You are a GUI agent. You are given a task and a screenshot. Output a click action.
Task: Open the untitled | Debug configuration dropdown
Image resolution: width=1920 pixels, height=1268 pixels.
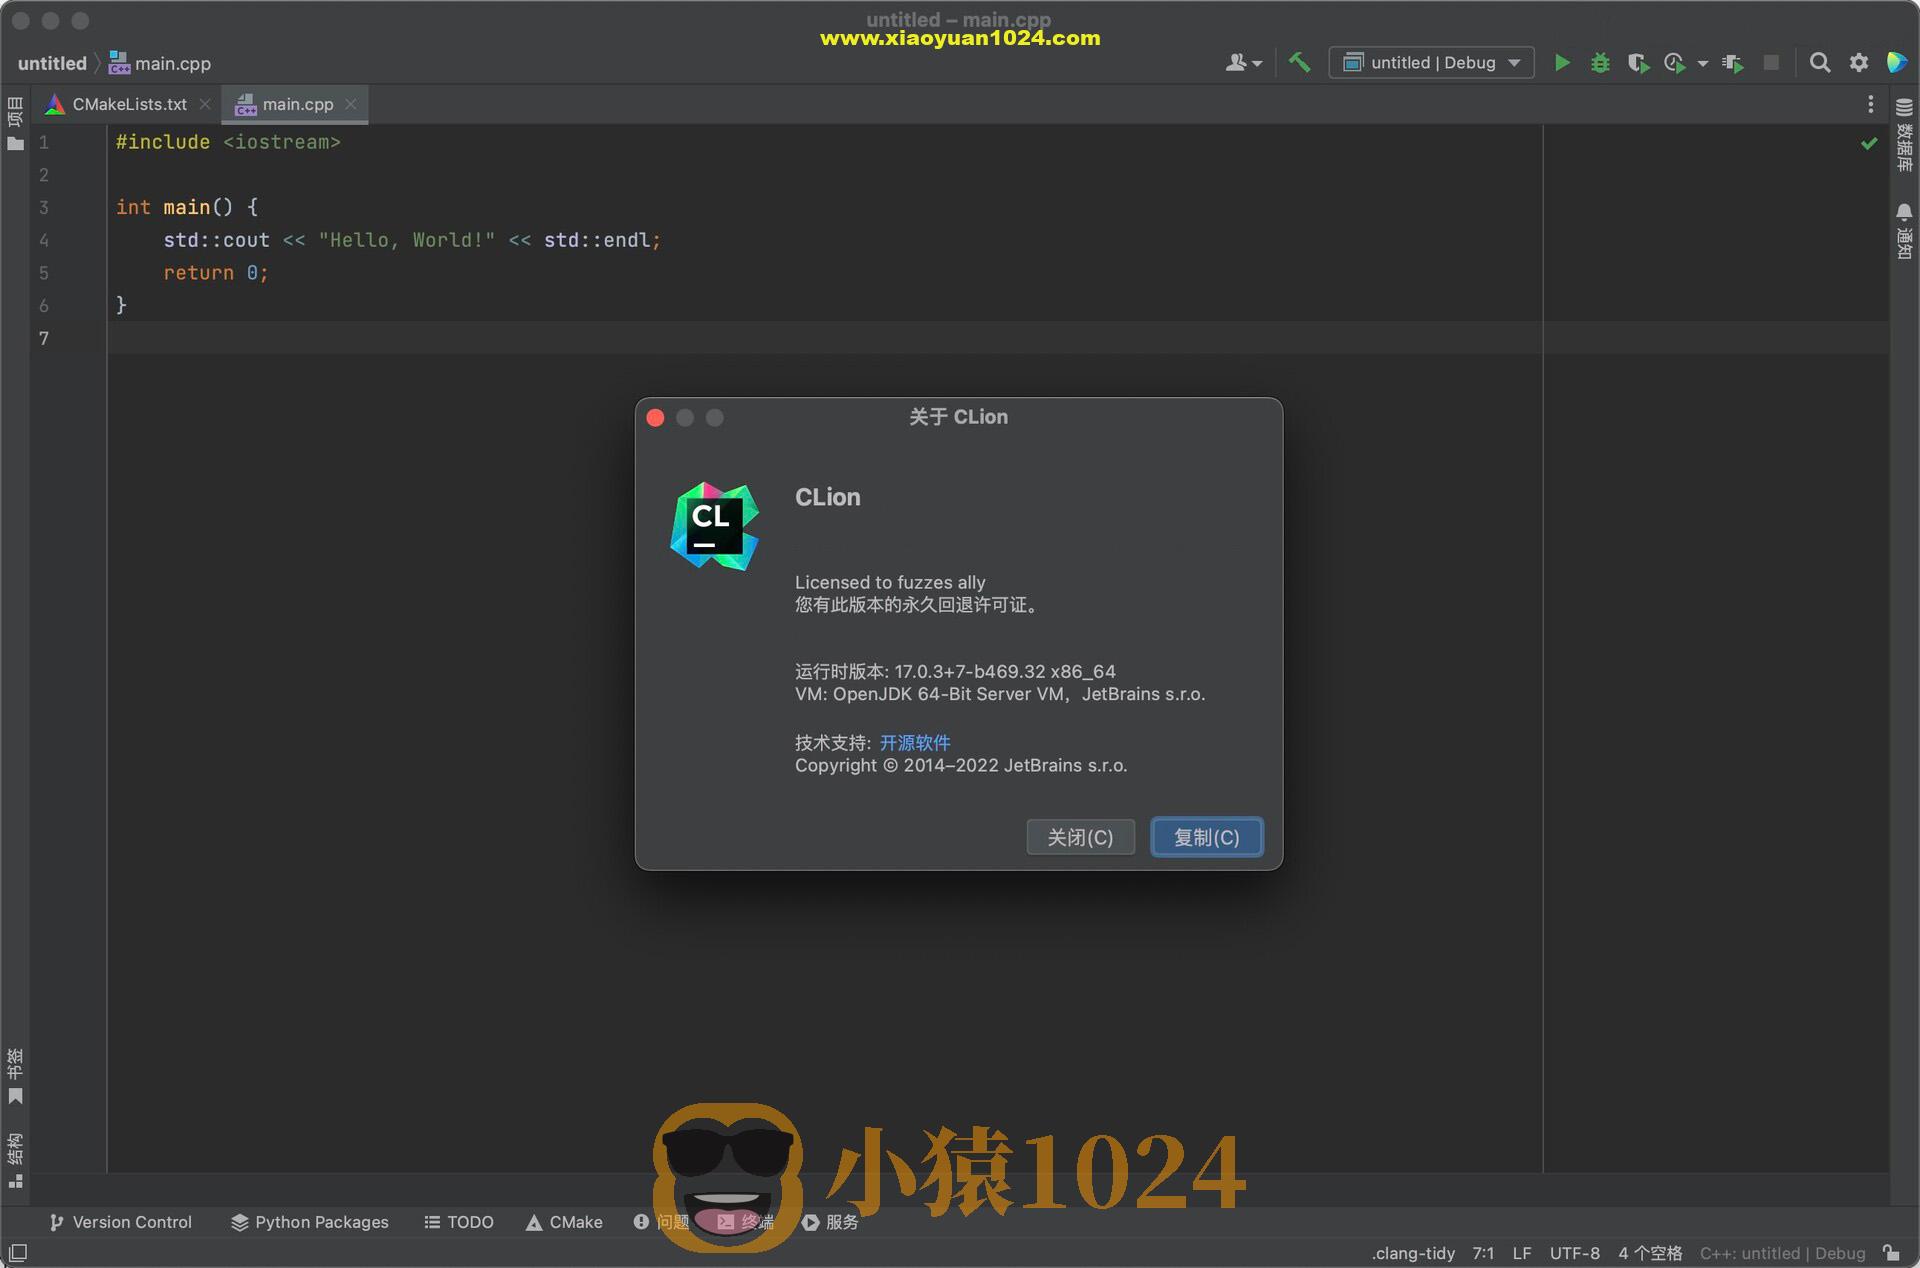1430,62
